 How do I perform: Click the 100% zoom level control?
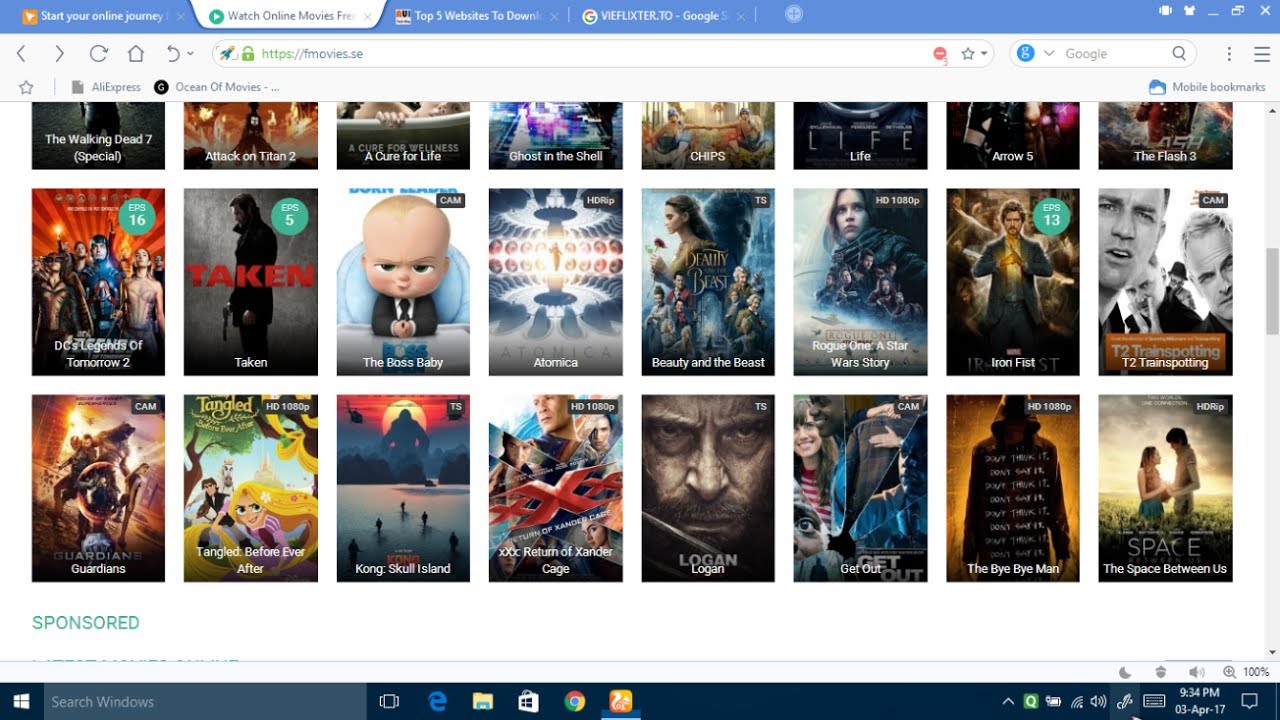1247,672
